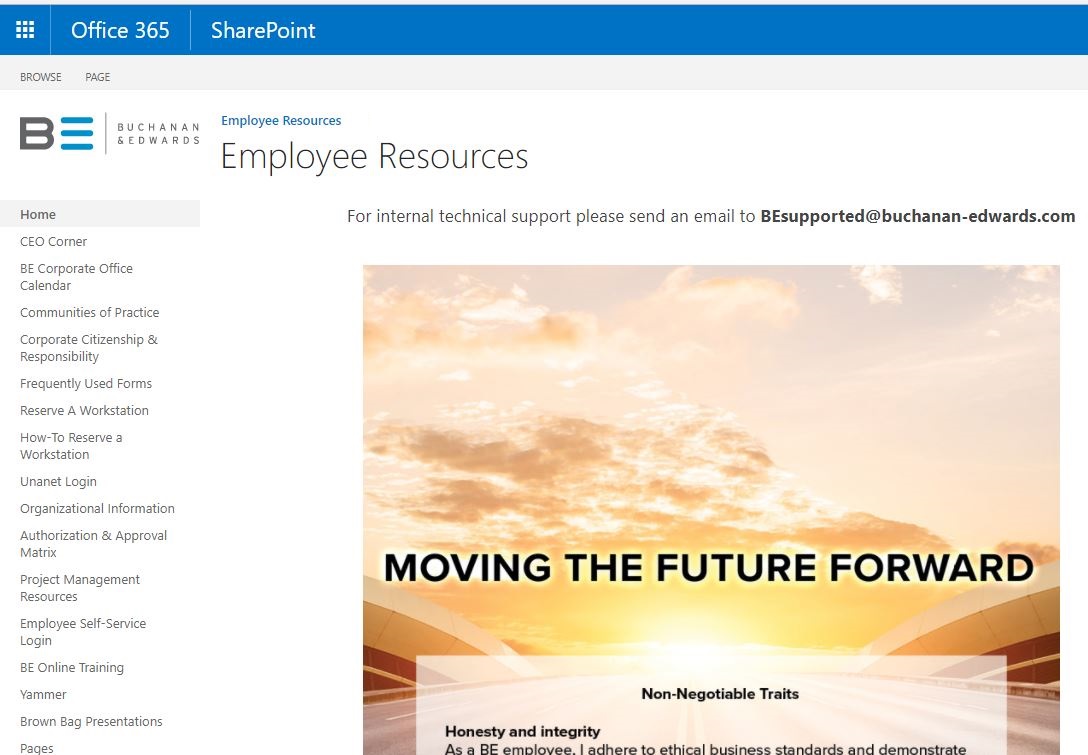Open the CEO Corner page
The width and height of the screenshot is (1088, 755).
pyautogui.click(x=53, y=241)
